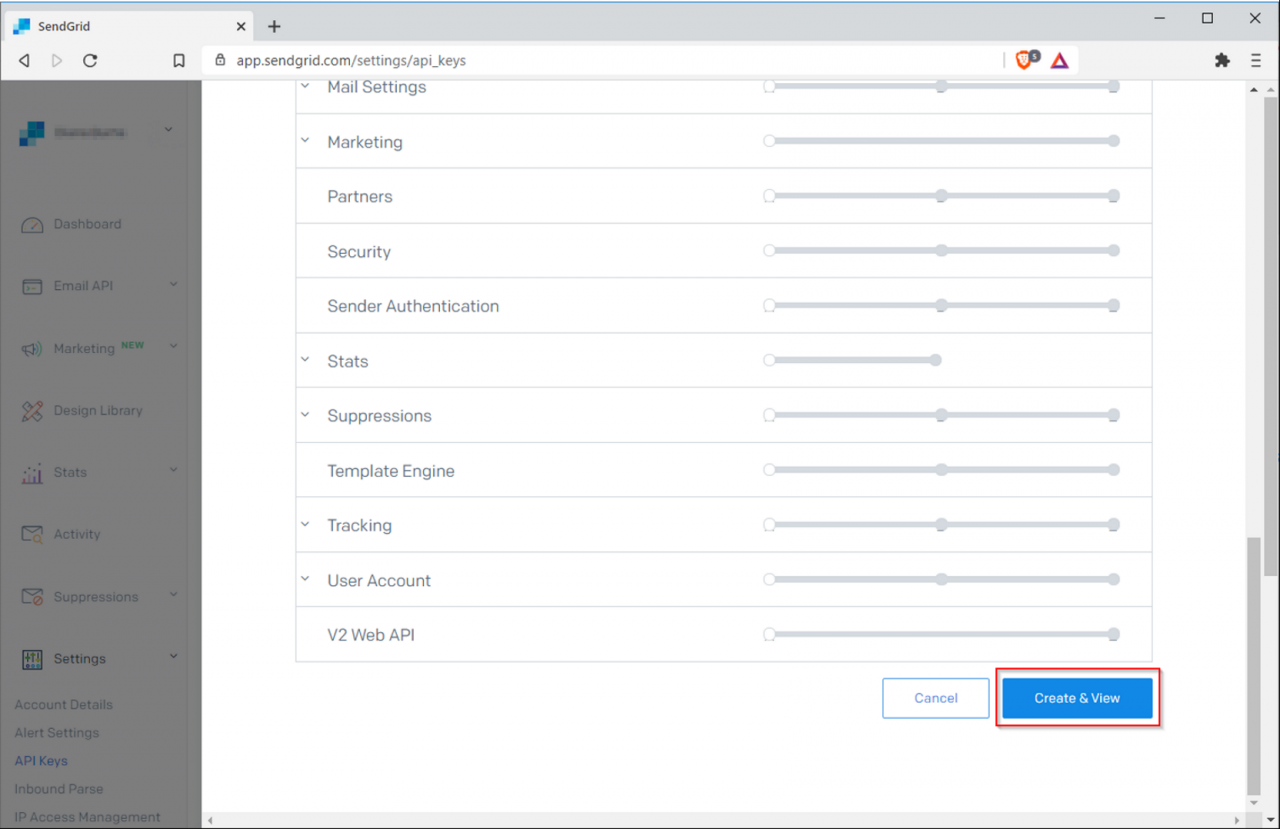Viewport: 1280px width, 829px height.
Task: Expand the Suppressions permission row
Action: (305, 415)
